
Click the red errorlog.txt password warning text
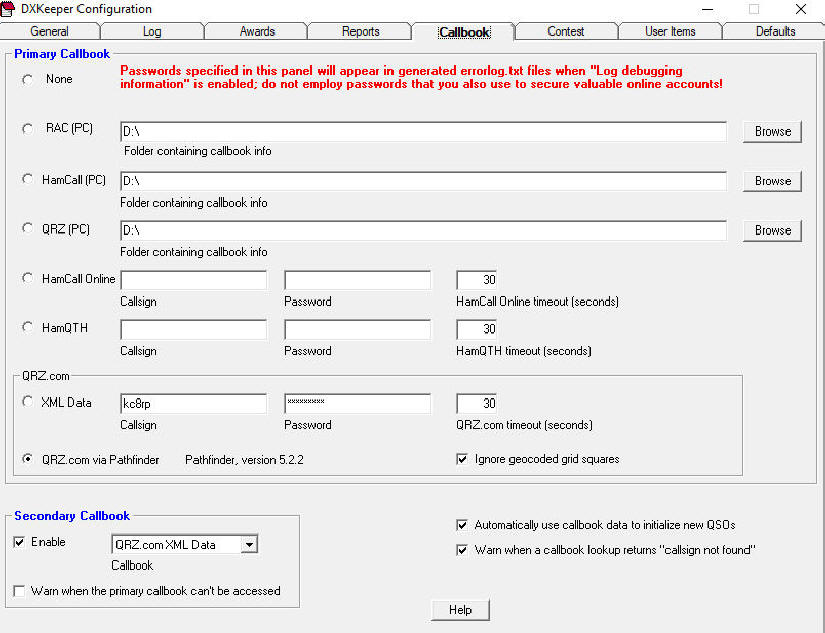point(421,77)
